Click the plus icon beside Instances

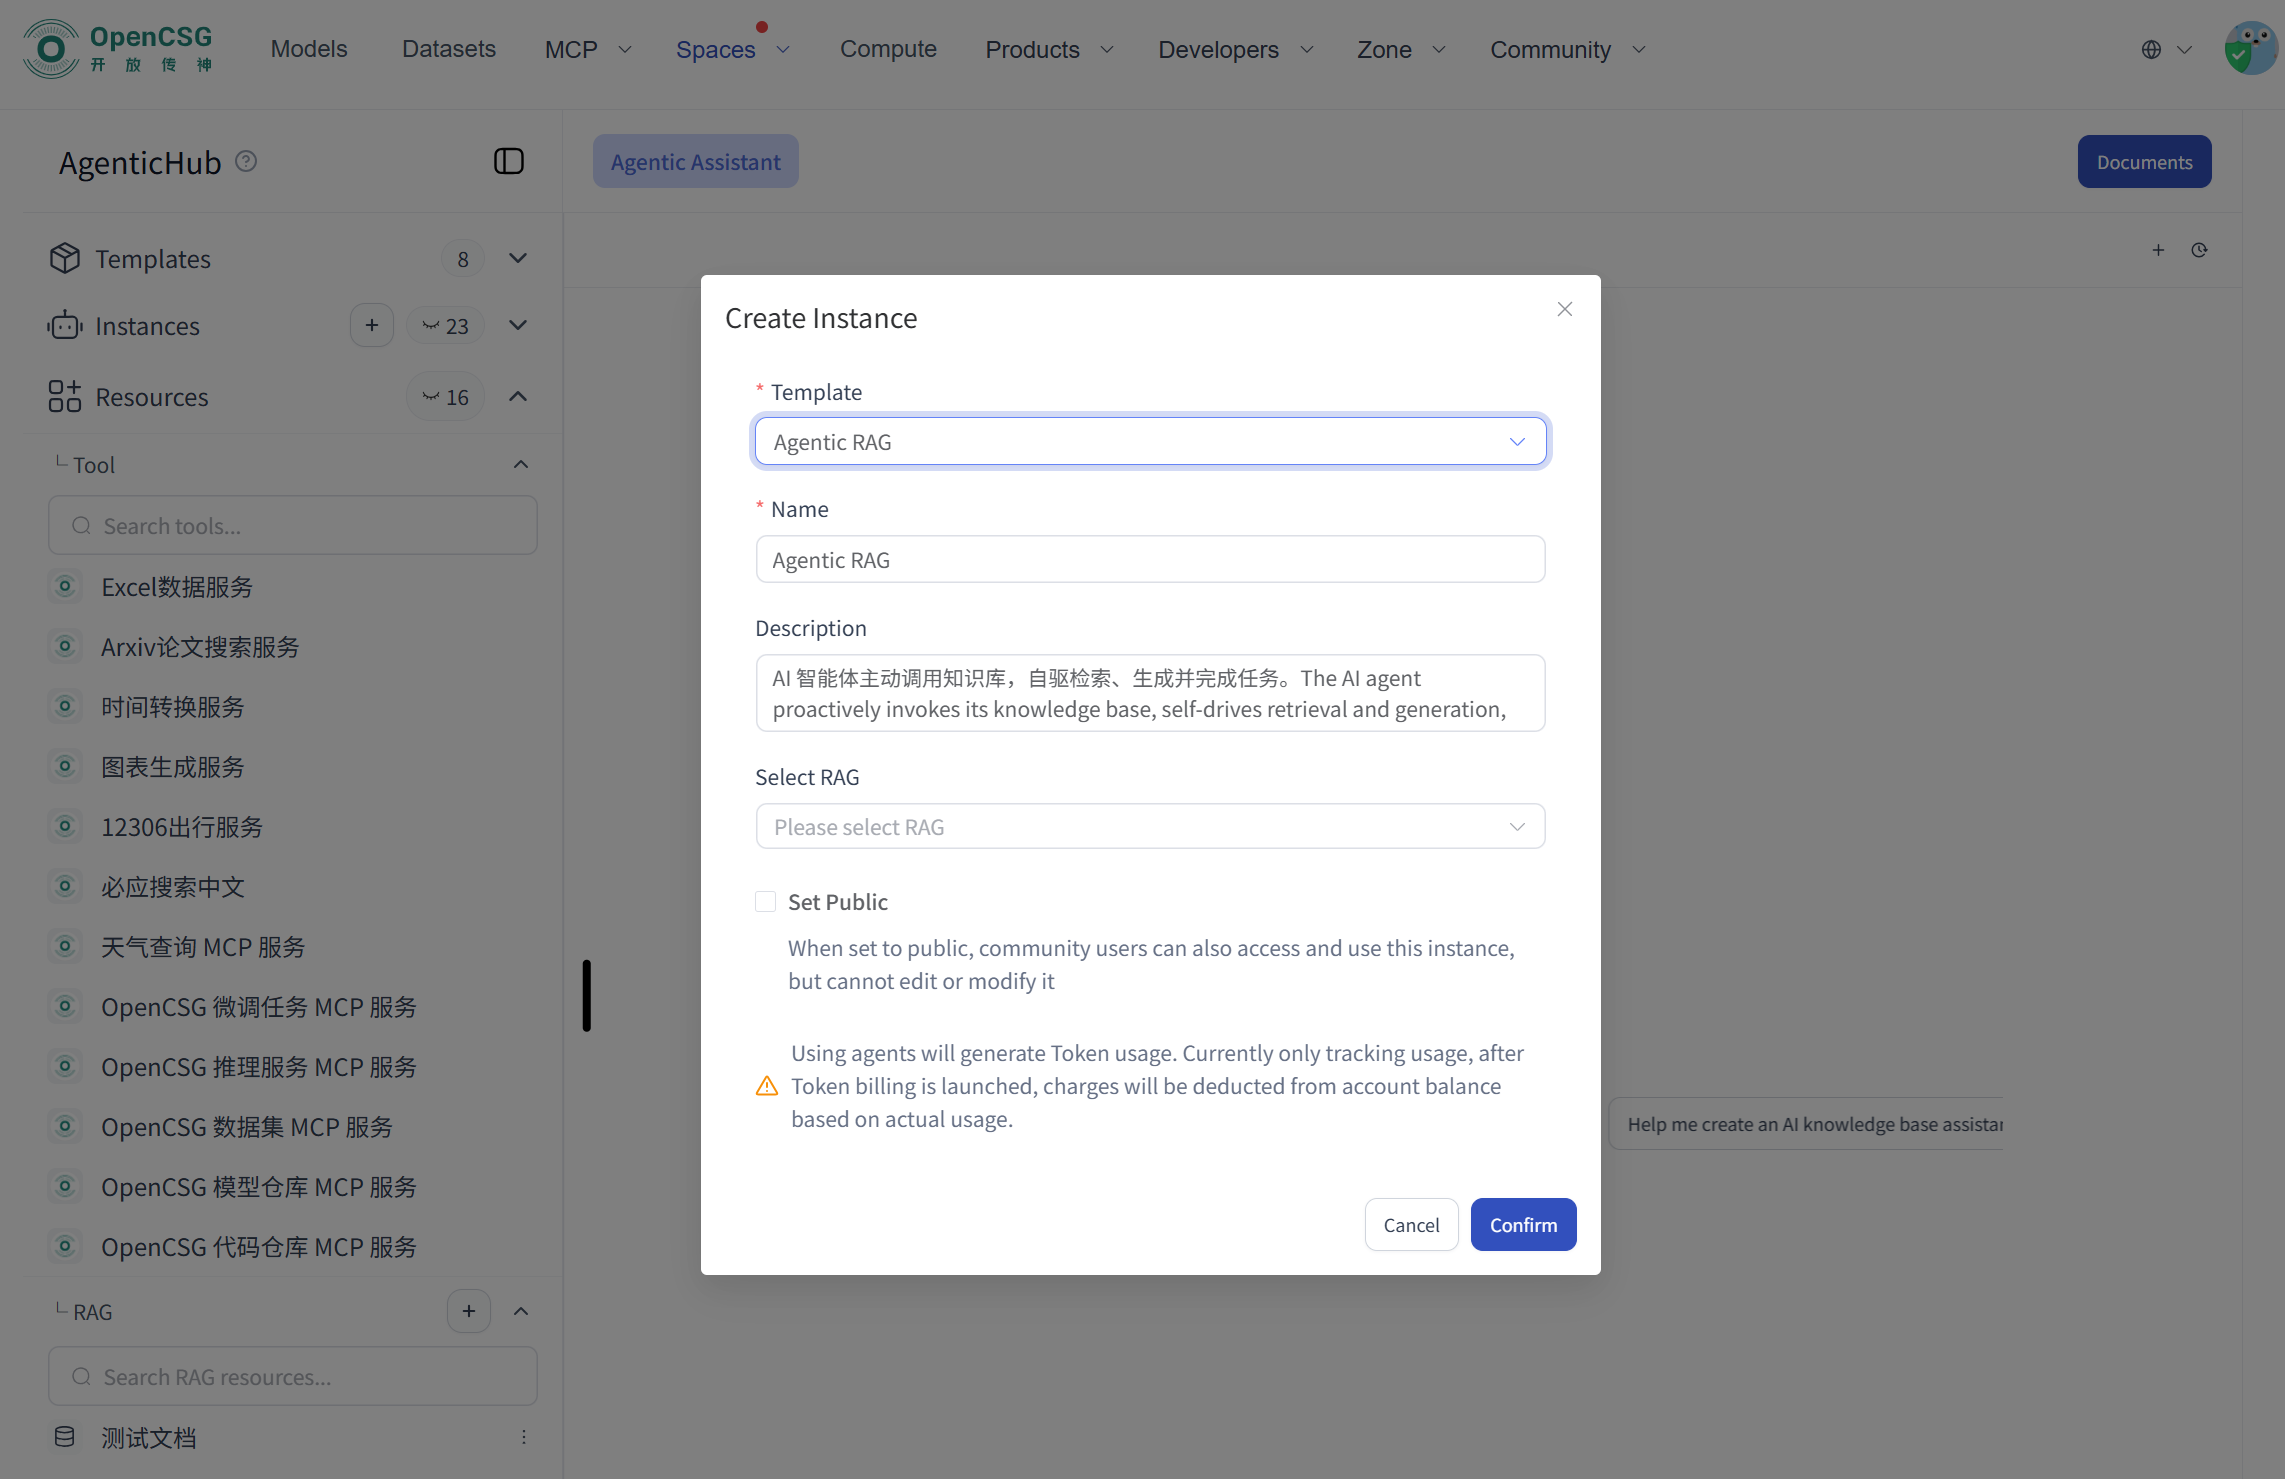(x=372, y=326)
